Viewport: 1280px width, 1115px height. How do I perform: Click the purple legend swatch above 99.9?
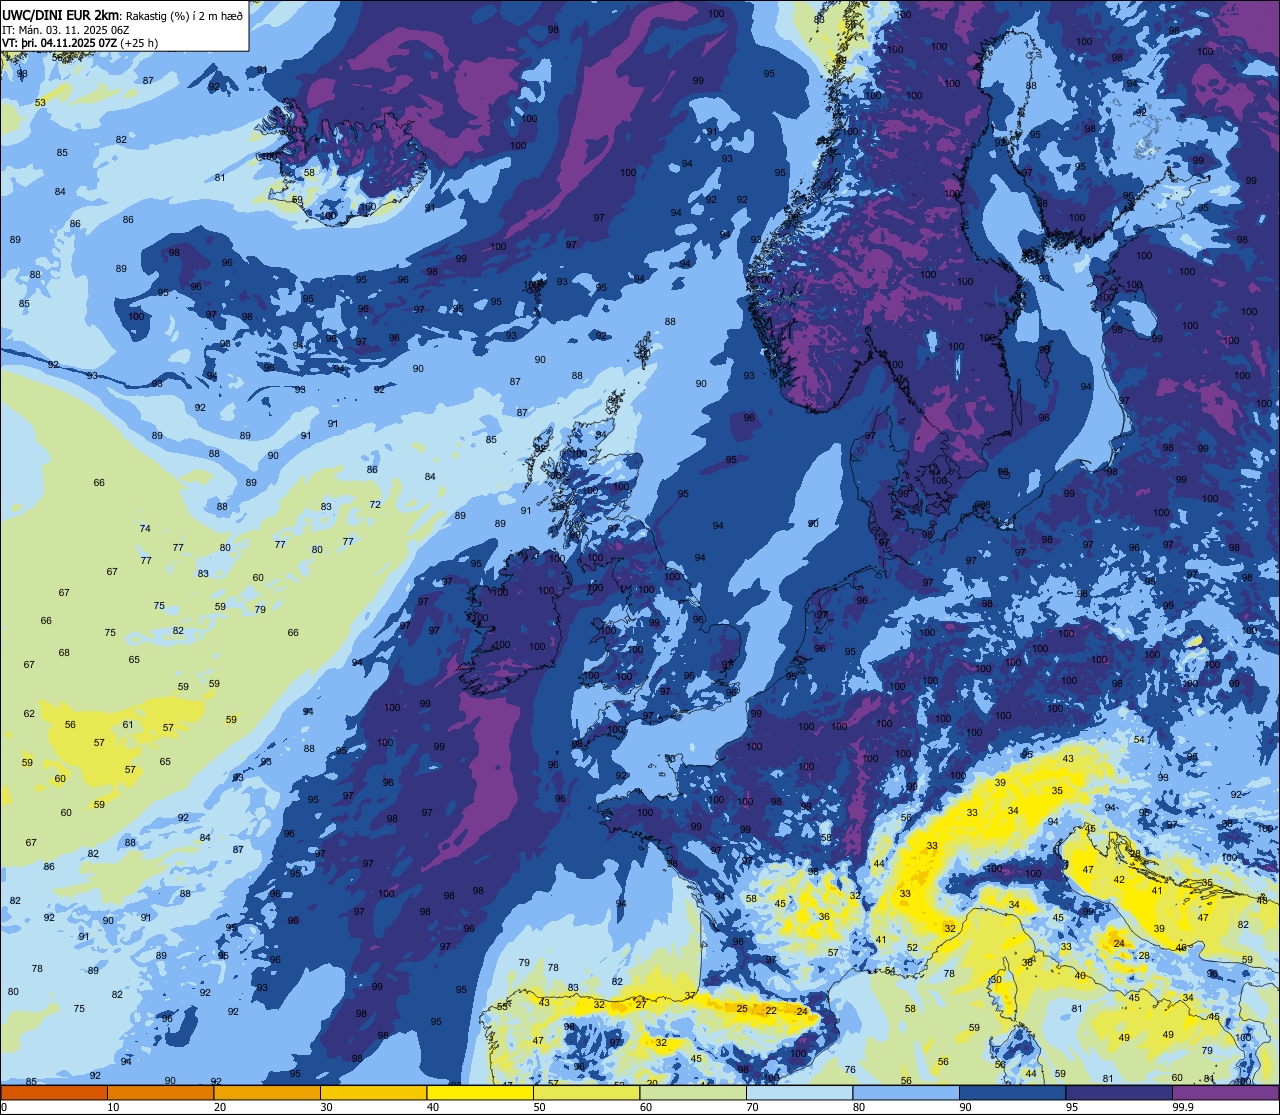pyautogui.click(x=1225, y=1092)
